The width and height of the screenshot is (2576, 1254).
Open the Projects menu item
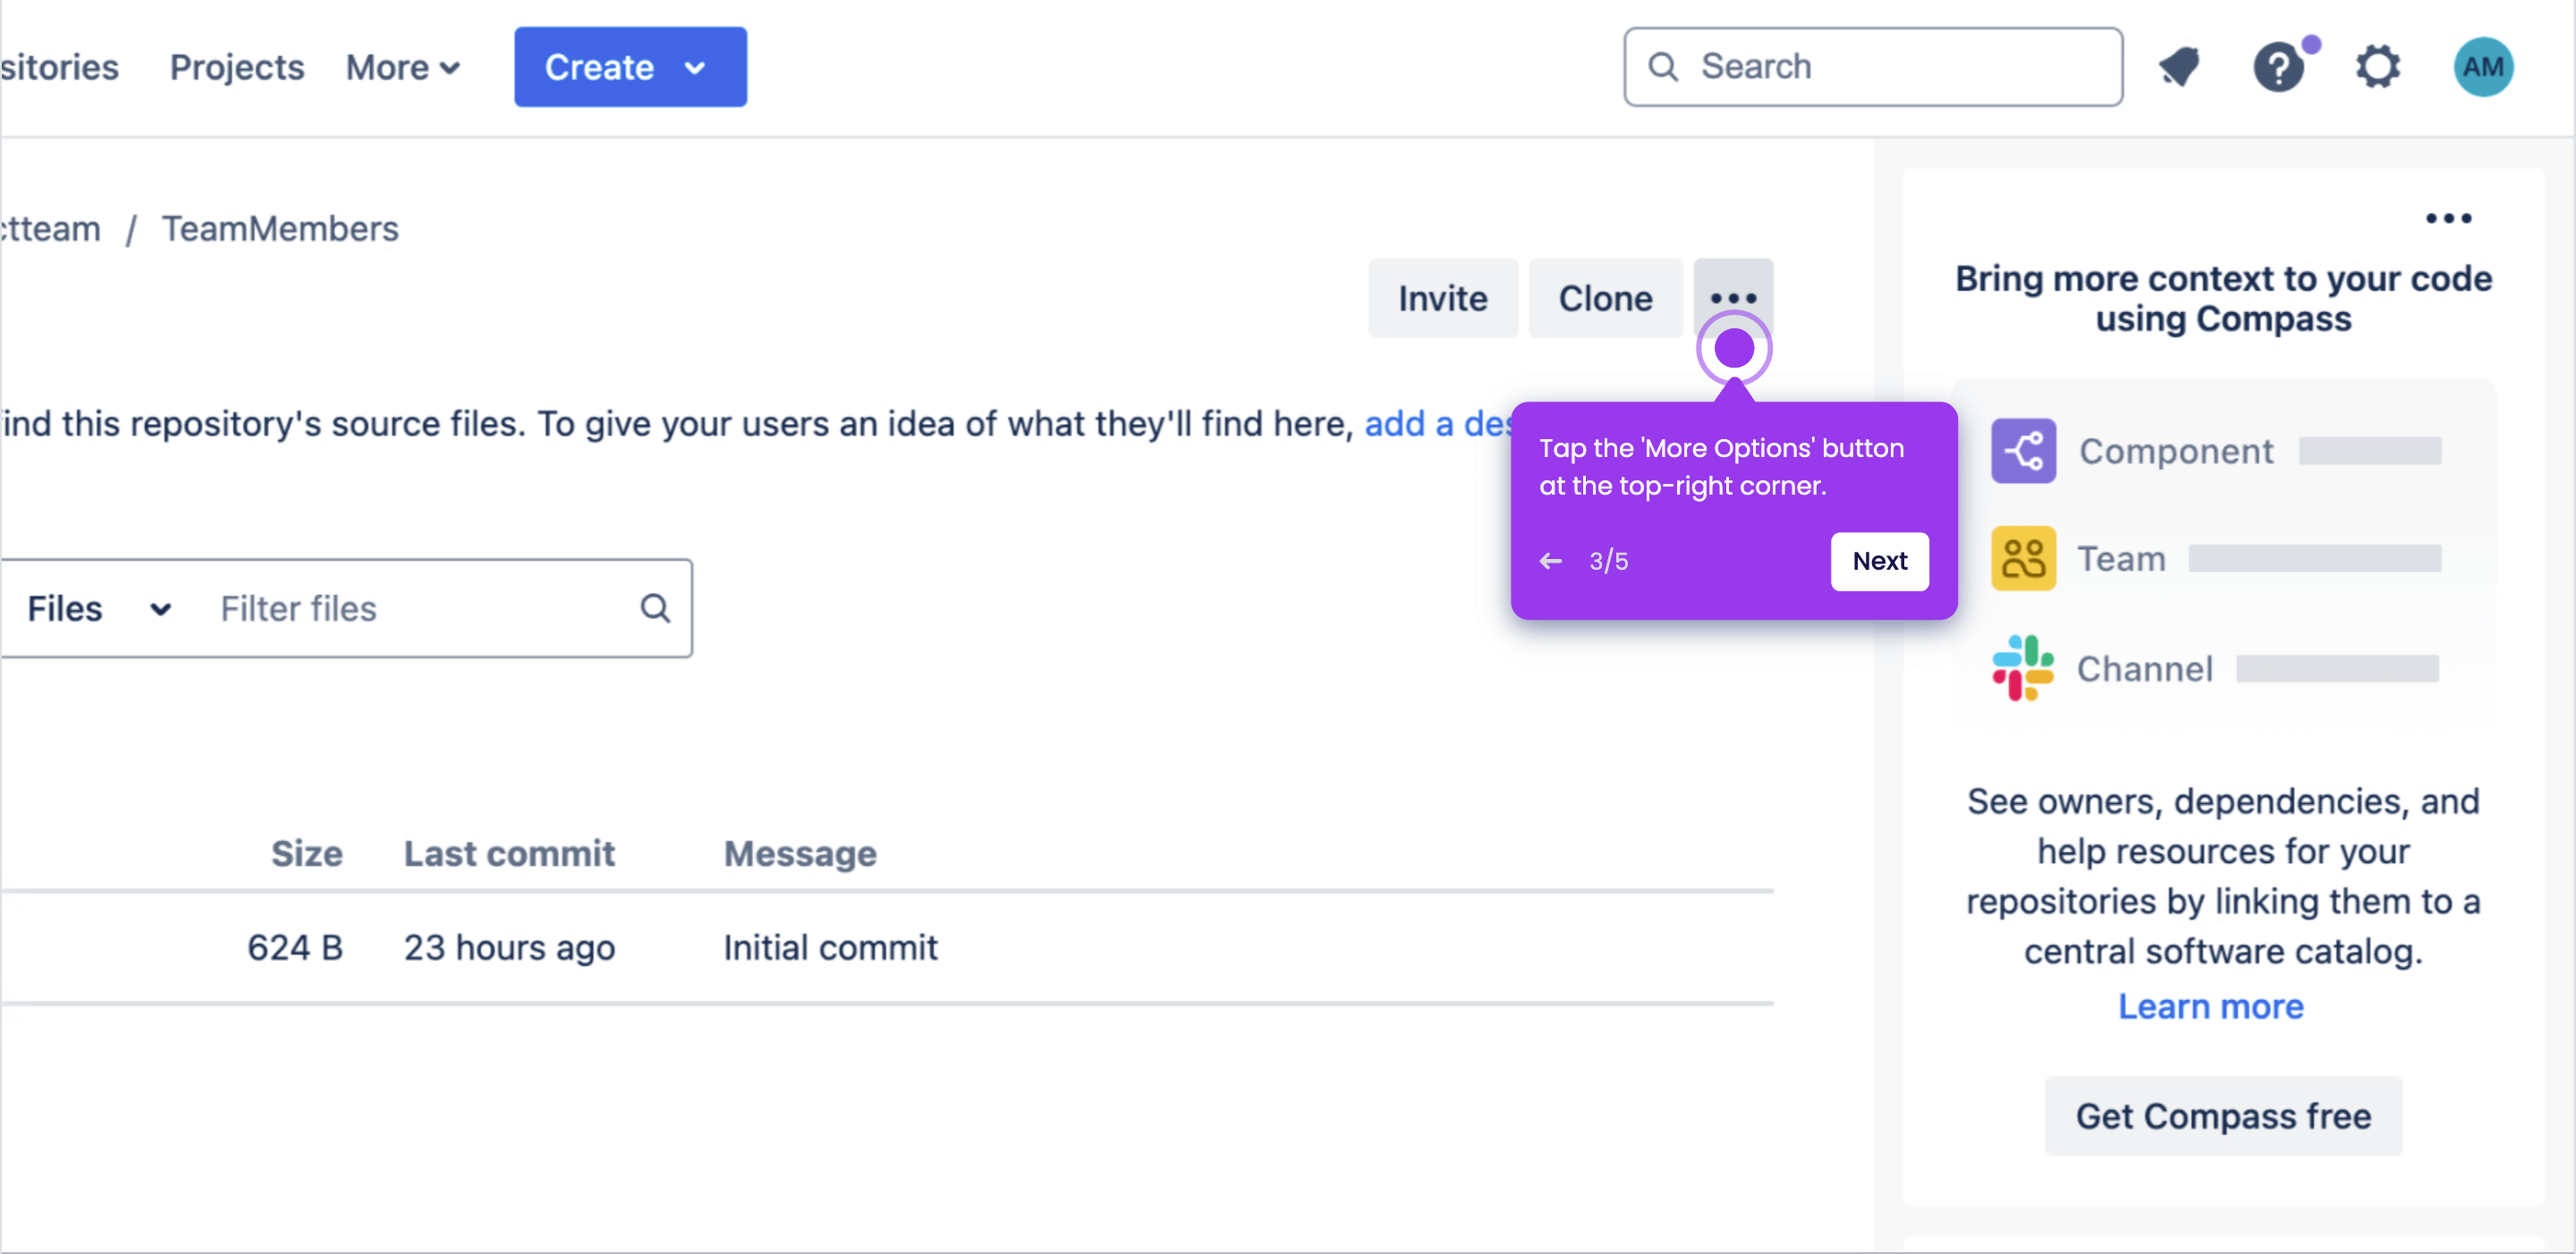coord(237,67)
